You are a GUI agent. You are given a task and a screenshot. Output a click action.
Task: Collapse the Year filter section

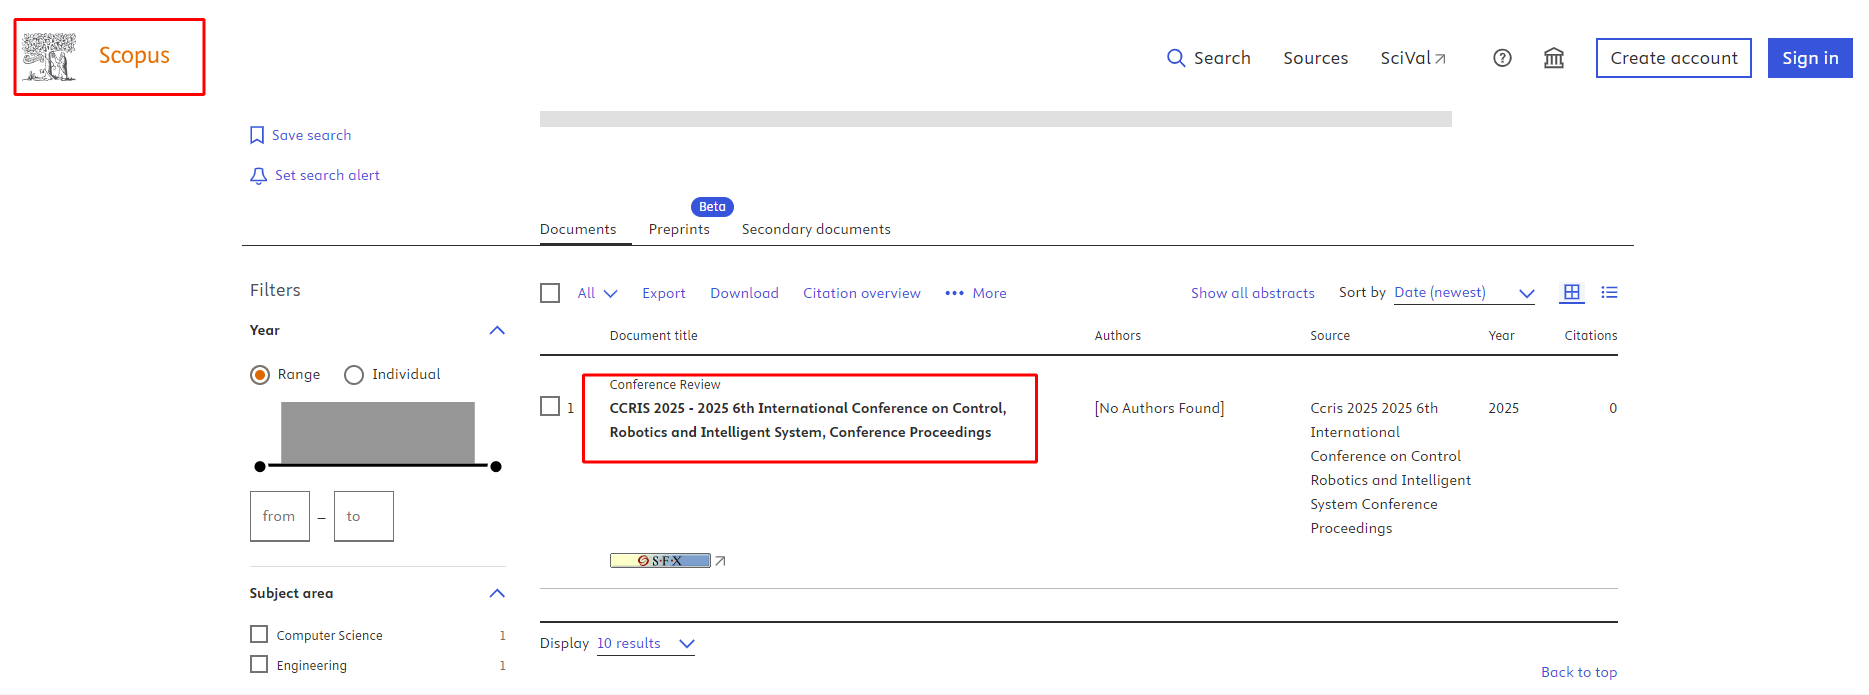pos(497,330)
